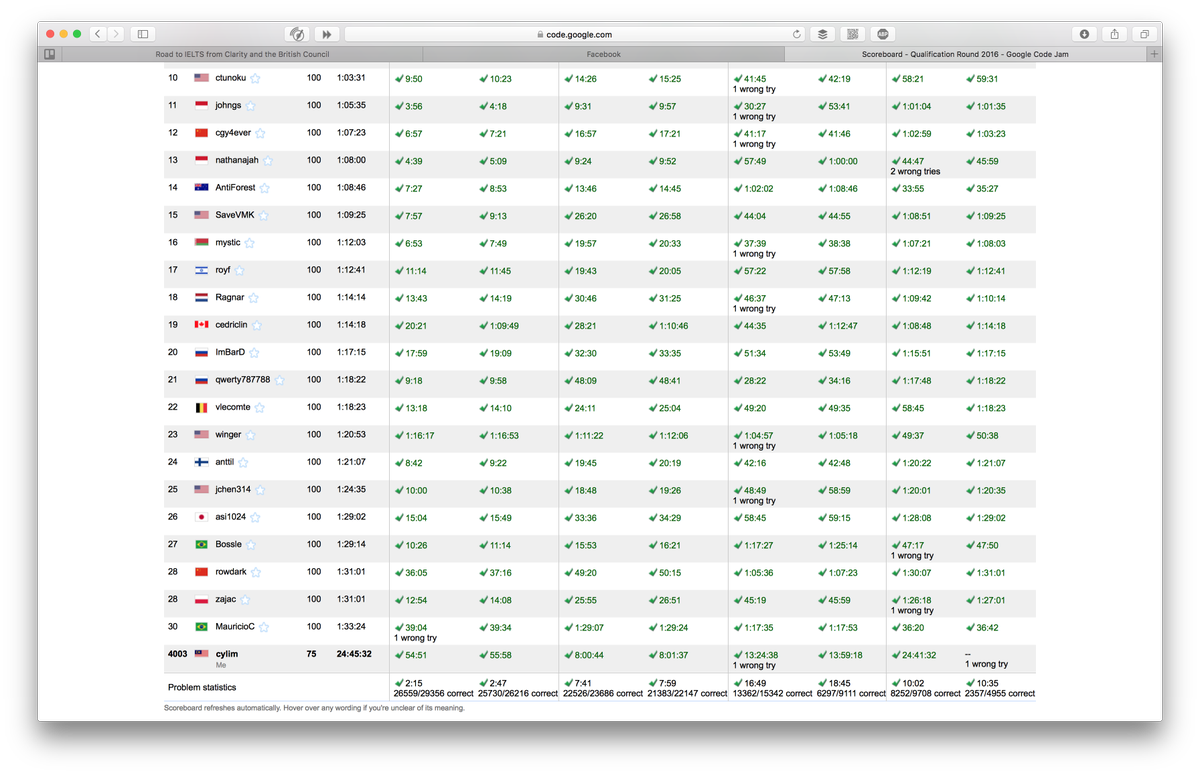Click the Australia flag next to AntiForest
The image size is (1200, 775).
(201, 188)
